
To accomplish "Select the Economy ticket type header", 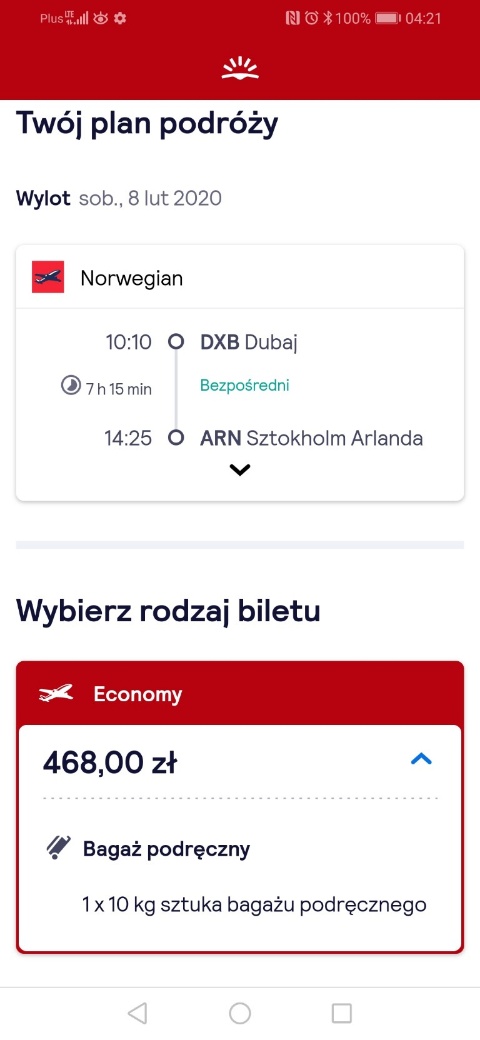I will coord(240,694).
